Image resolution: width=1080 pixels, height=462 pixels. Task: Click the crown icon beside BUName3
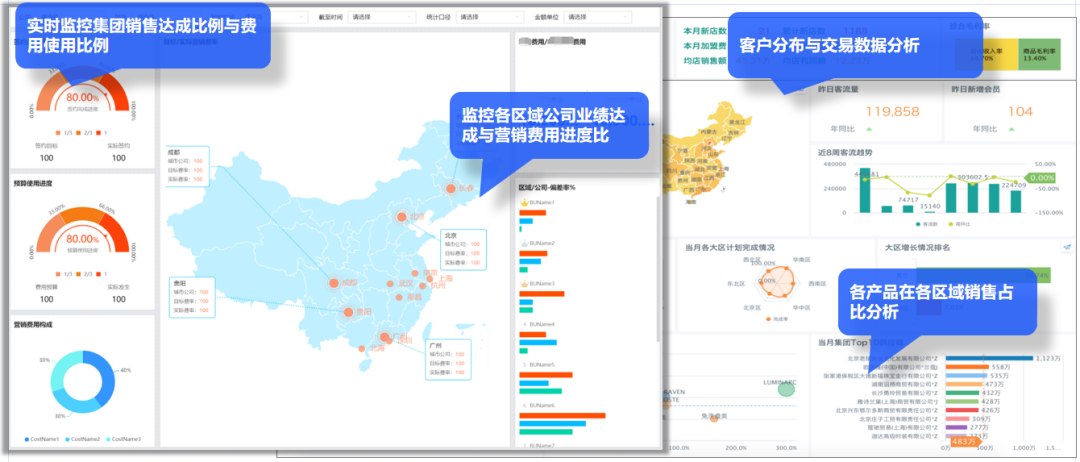[x=523, y=285]
